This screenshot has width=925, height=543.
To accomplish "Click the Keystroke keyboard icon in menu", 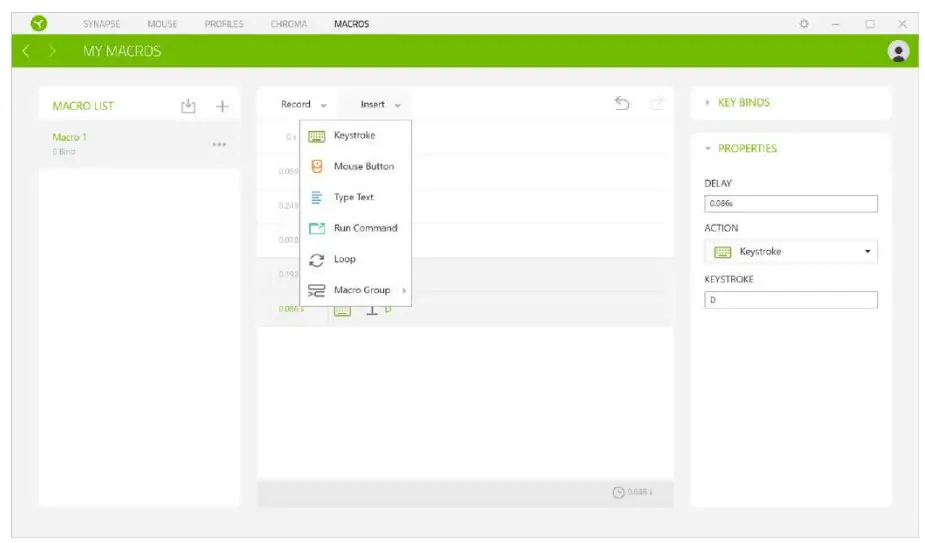I will click(317, 136).
